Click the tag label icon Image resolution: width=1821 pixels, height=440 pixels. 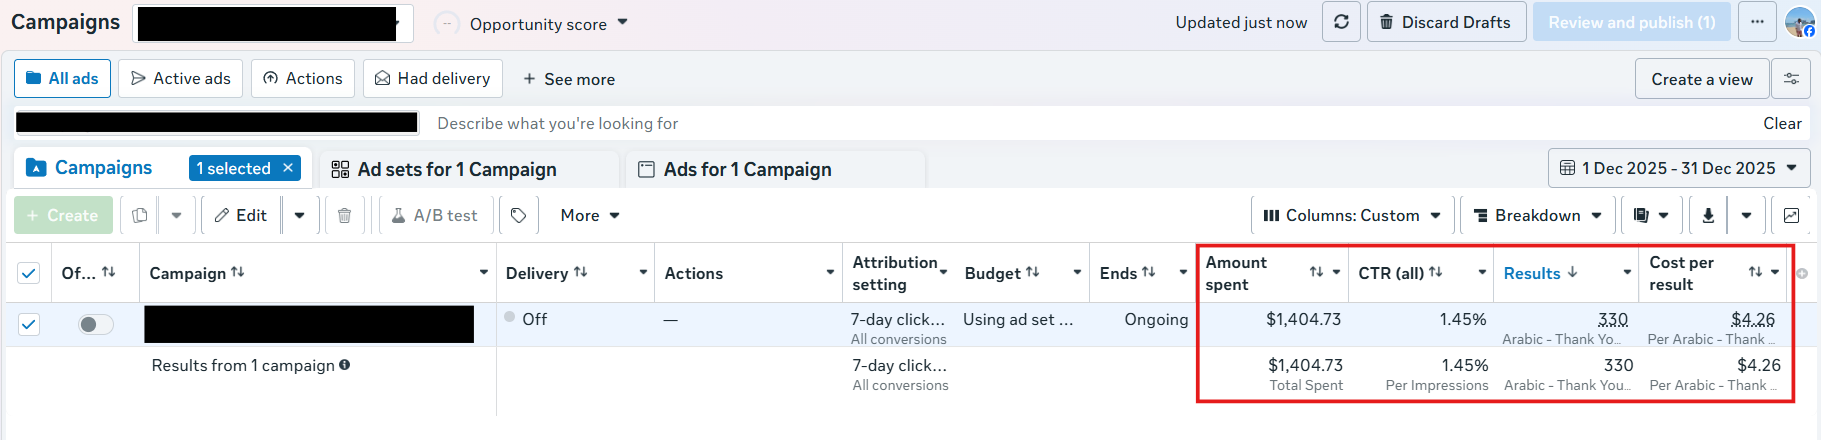pyautogui.click(x=518, y=215)
